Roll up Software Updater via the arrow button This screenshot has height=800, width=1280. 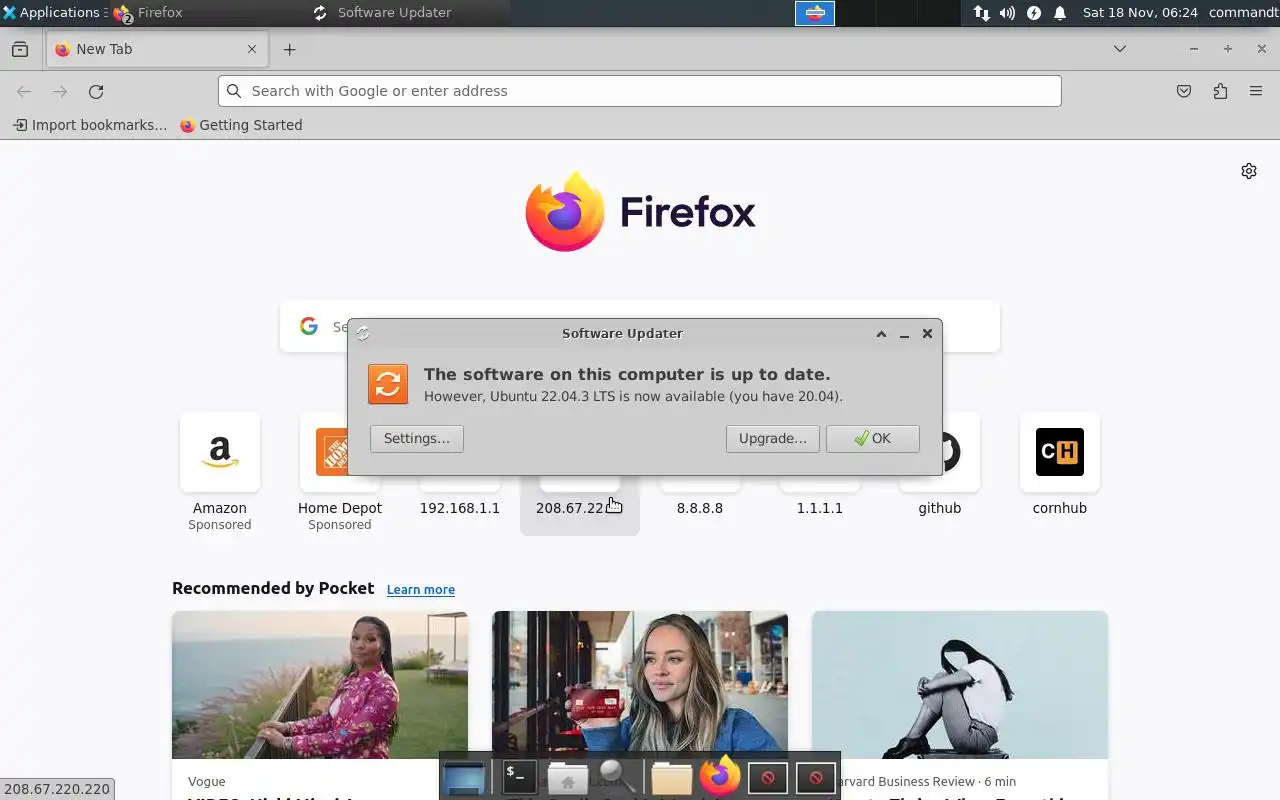point(881,334)
